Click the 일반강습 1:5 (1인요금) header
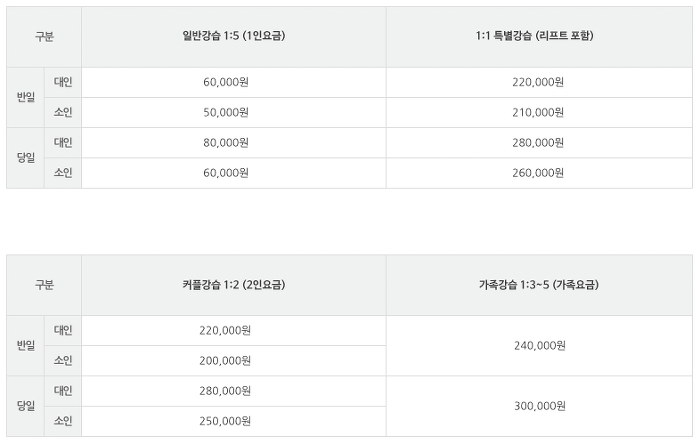700x444 pixels. (233, 36)
